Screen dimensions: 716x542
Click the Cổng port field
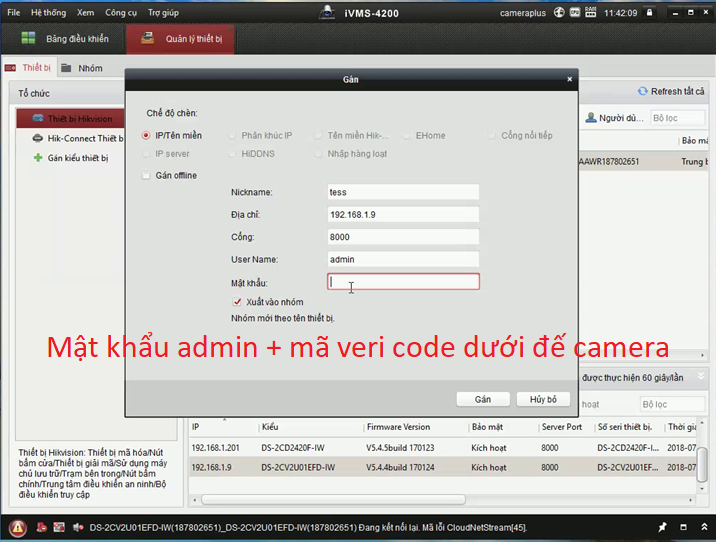pyautogui.click(x=403, y=237)
